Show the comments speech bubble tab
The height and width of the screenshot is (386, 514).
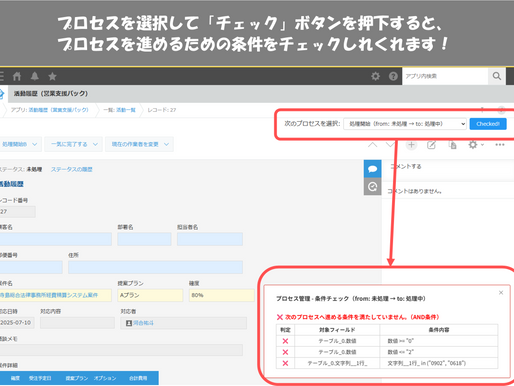(372, 169)
